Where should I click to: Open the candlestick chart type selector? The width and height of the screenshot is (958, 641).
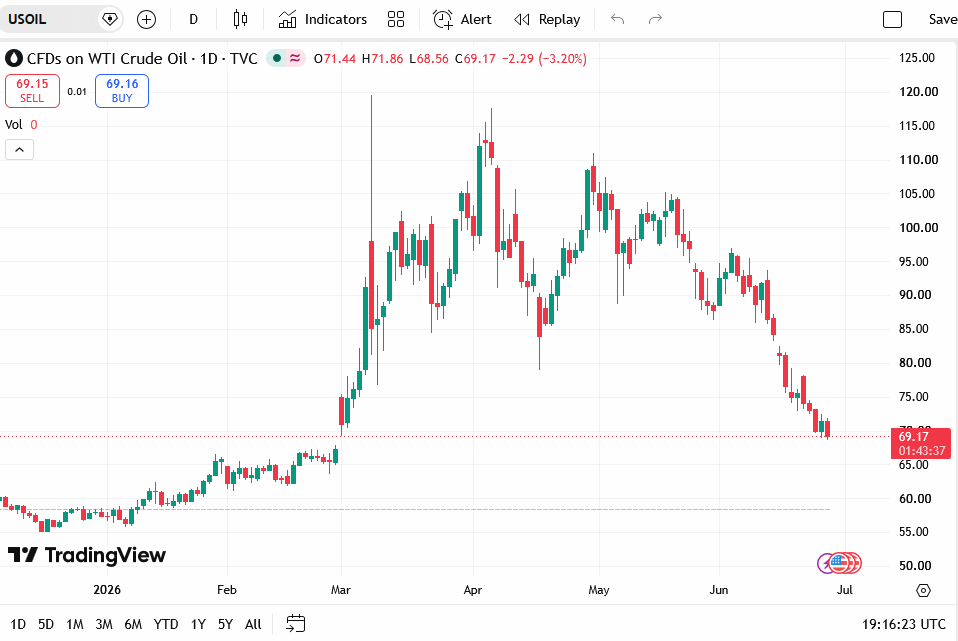241,20
